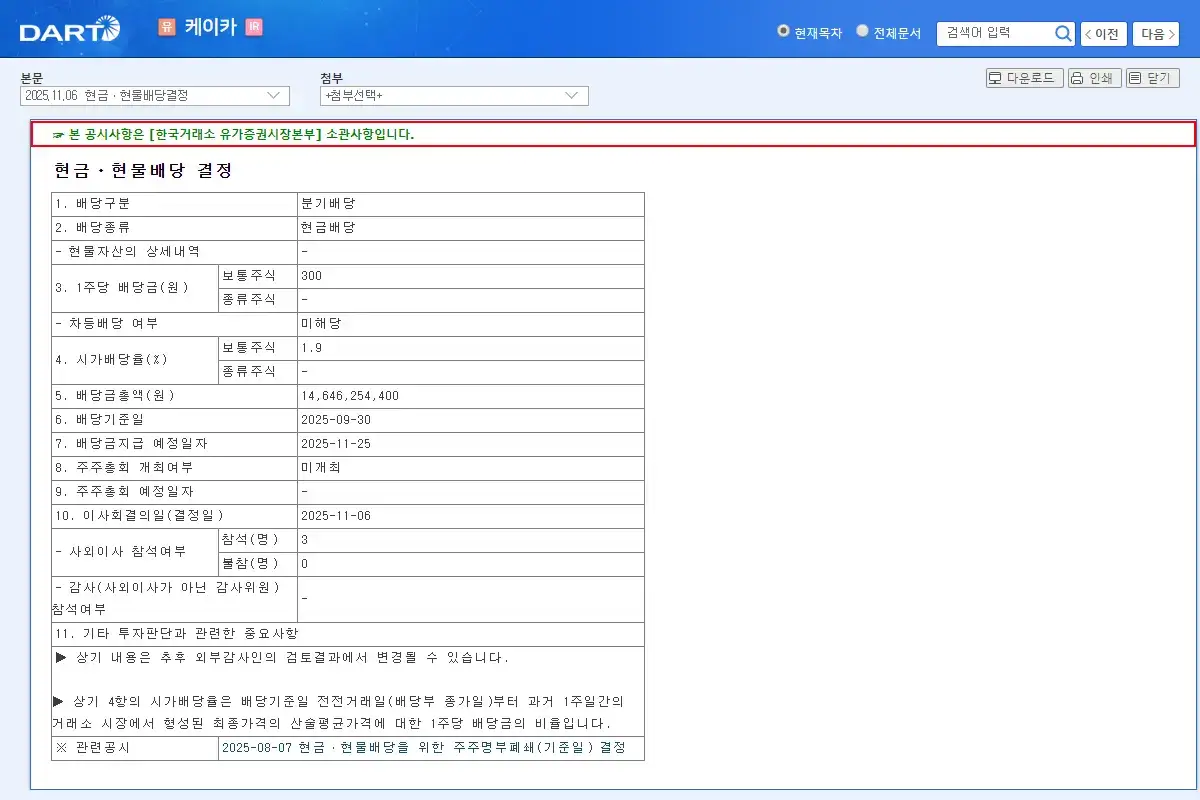
Task: Click the note about 외부감사인의 검토결과
Action: click(x=282, y=659)
